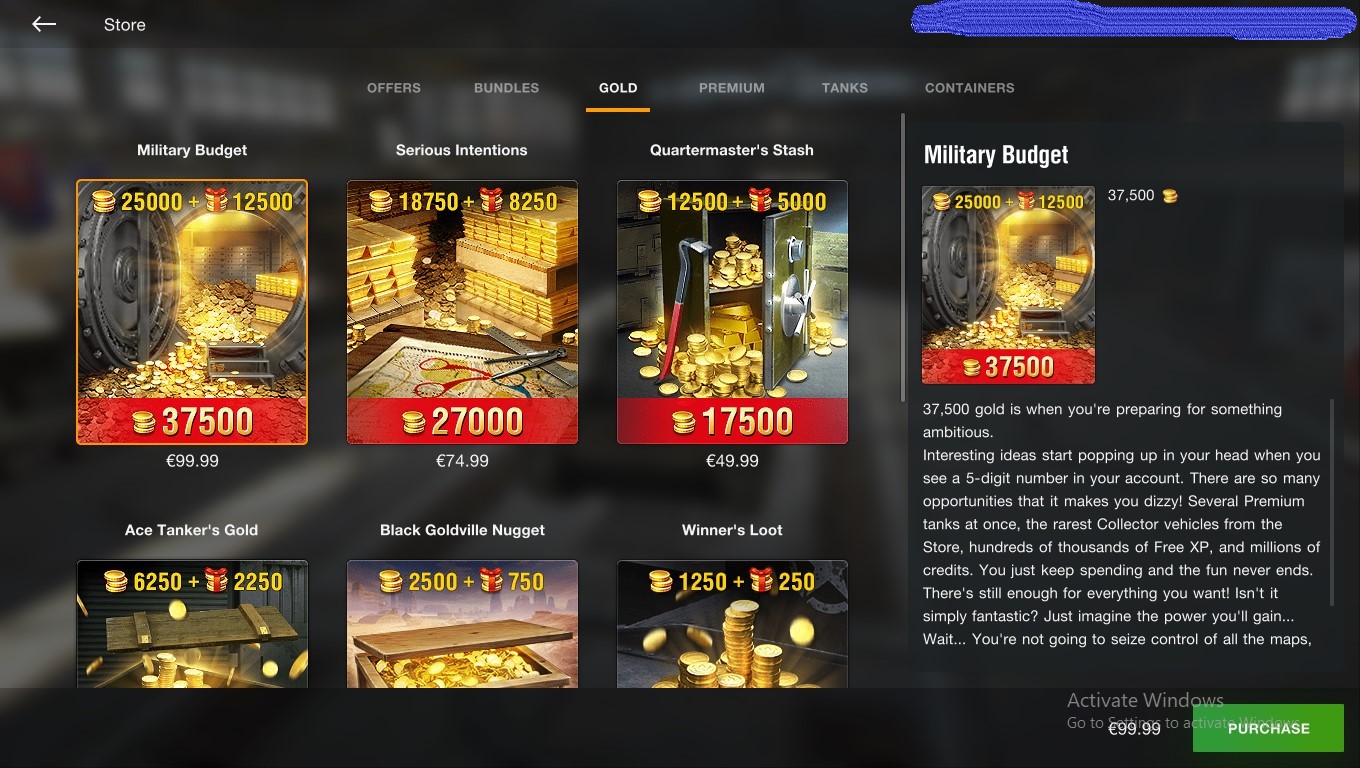Open the Bundles tab
The height and width of the screenshot is (768, 1360).
tap(506, 88)
